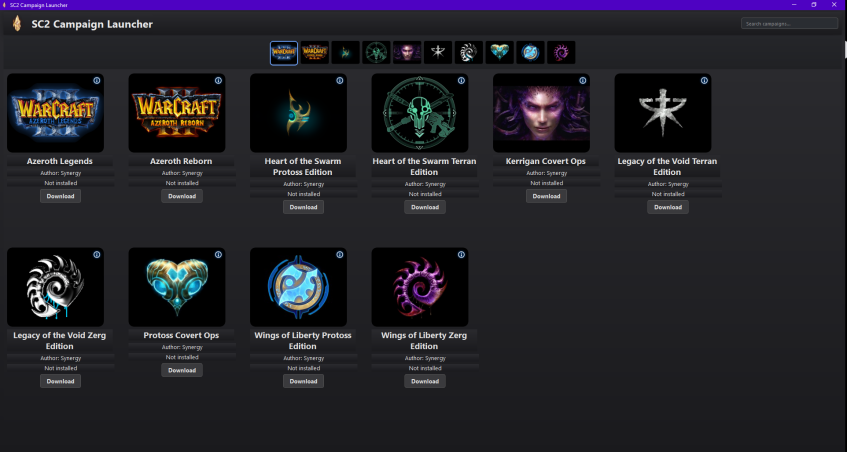This screenshot has width=847, height=452.
Task: Open the Kerrigan Covert Ops cover image
Action: 542,113
